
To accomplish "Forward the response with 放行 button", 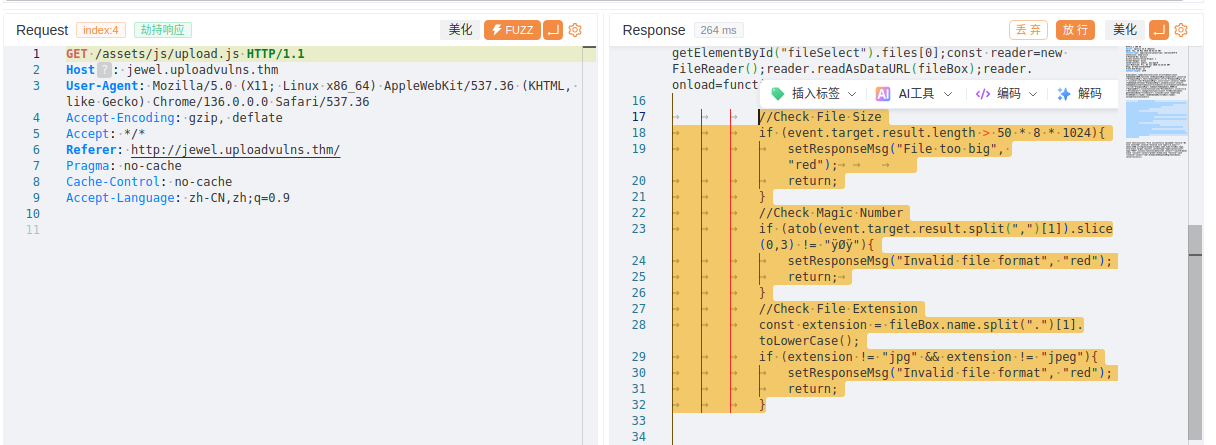I will (1075, 30).
